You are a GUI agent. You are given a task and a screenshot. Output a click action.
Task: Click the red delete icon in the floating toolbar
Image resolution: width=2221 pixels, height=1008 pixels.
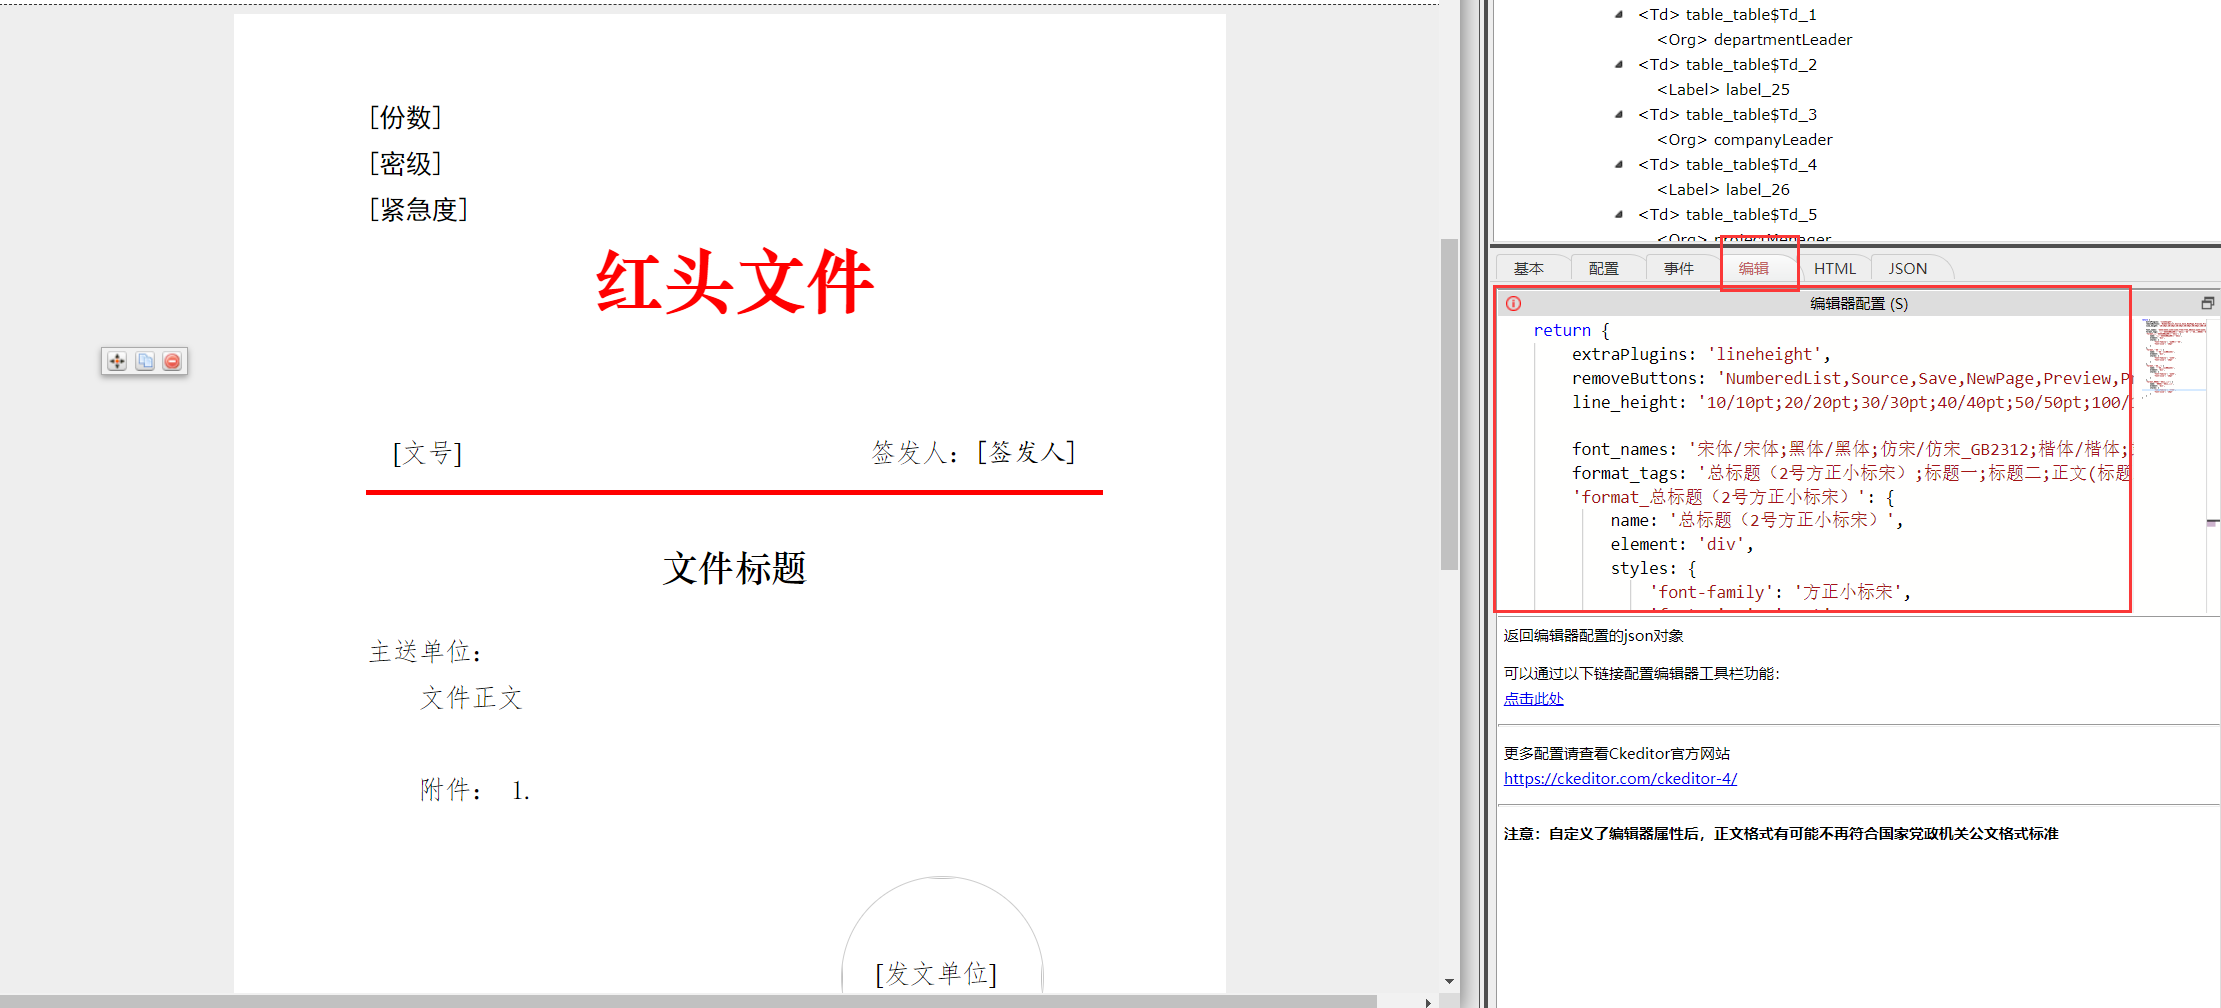click(x=172, y=361)
